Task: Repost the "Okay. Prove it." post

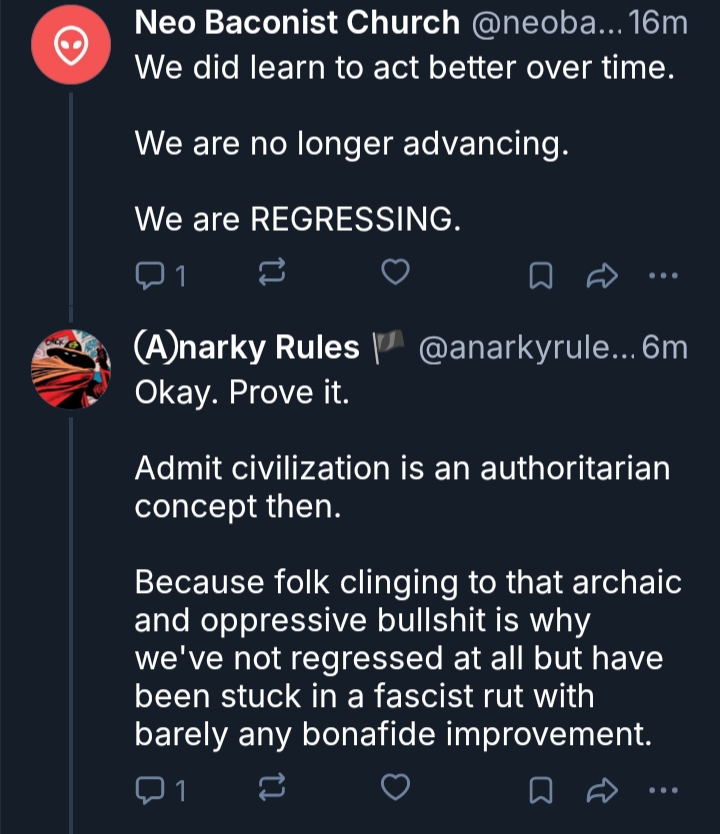Action: [273, 790]
